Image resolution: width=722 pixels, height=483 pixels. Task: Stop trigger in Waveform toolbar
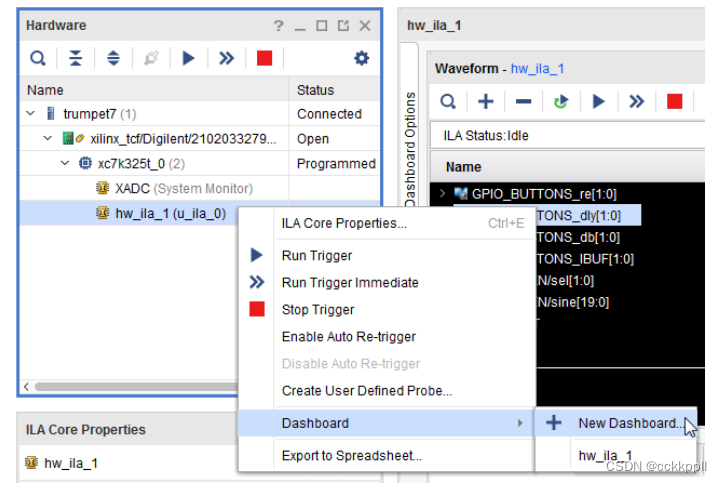click(675, 101)
